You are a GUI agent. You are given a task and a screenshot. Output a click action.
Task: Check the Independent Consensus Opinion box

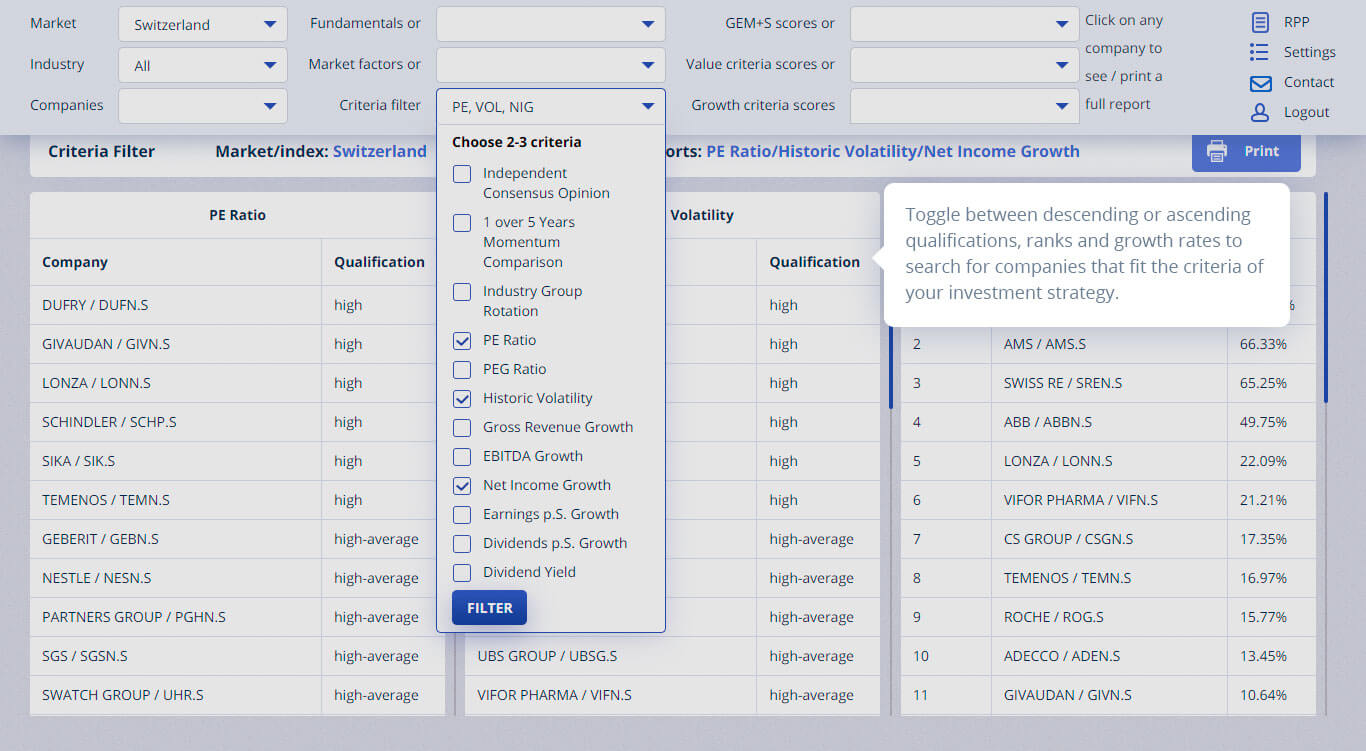click(x=462, y=174)
